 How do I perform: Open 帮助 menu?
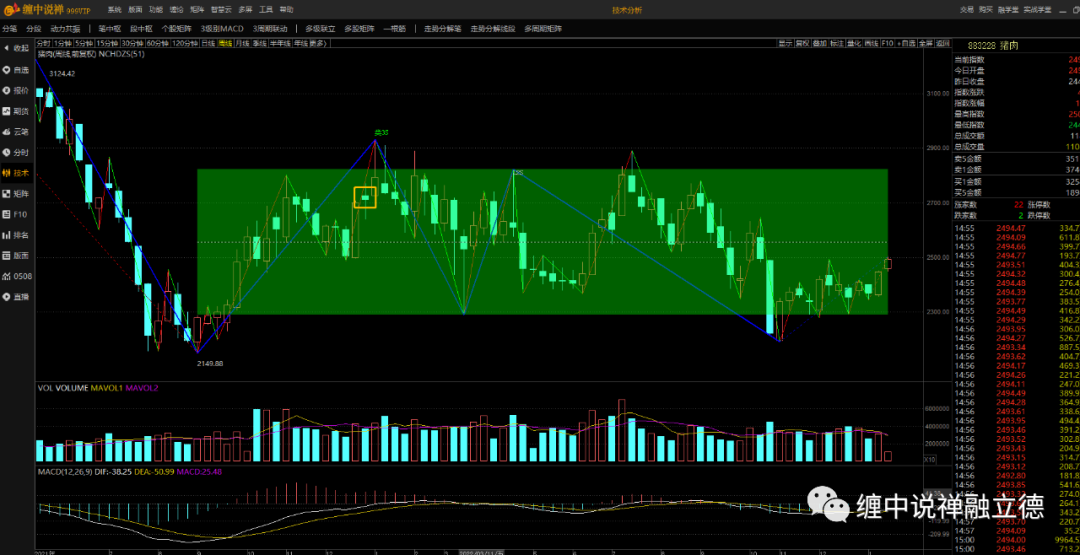tap(287, 10)
